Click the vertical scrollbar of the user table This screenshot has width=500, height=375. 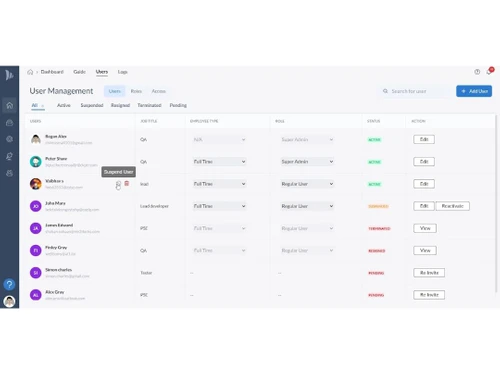496,203
